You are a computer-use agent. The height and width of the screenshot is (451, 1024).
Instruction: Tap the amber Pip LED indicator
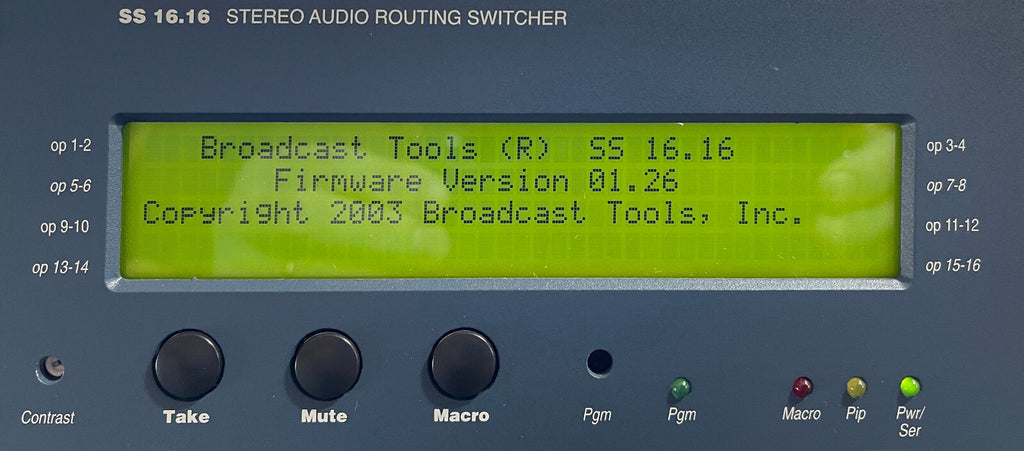856,387
